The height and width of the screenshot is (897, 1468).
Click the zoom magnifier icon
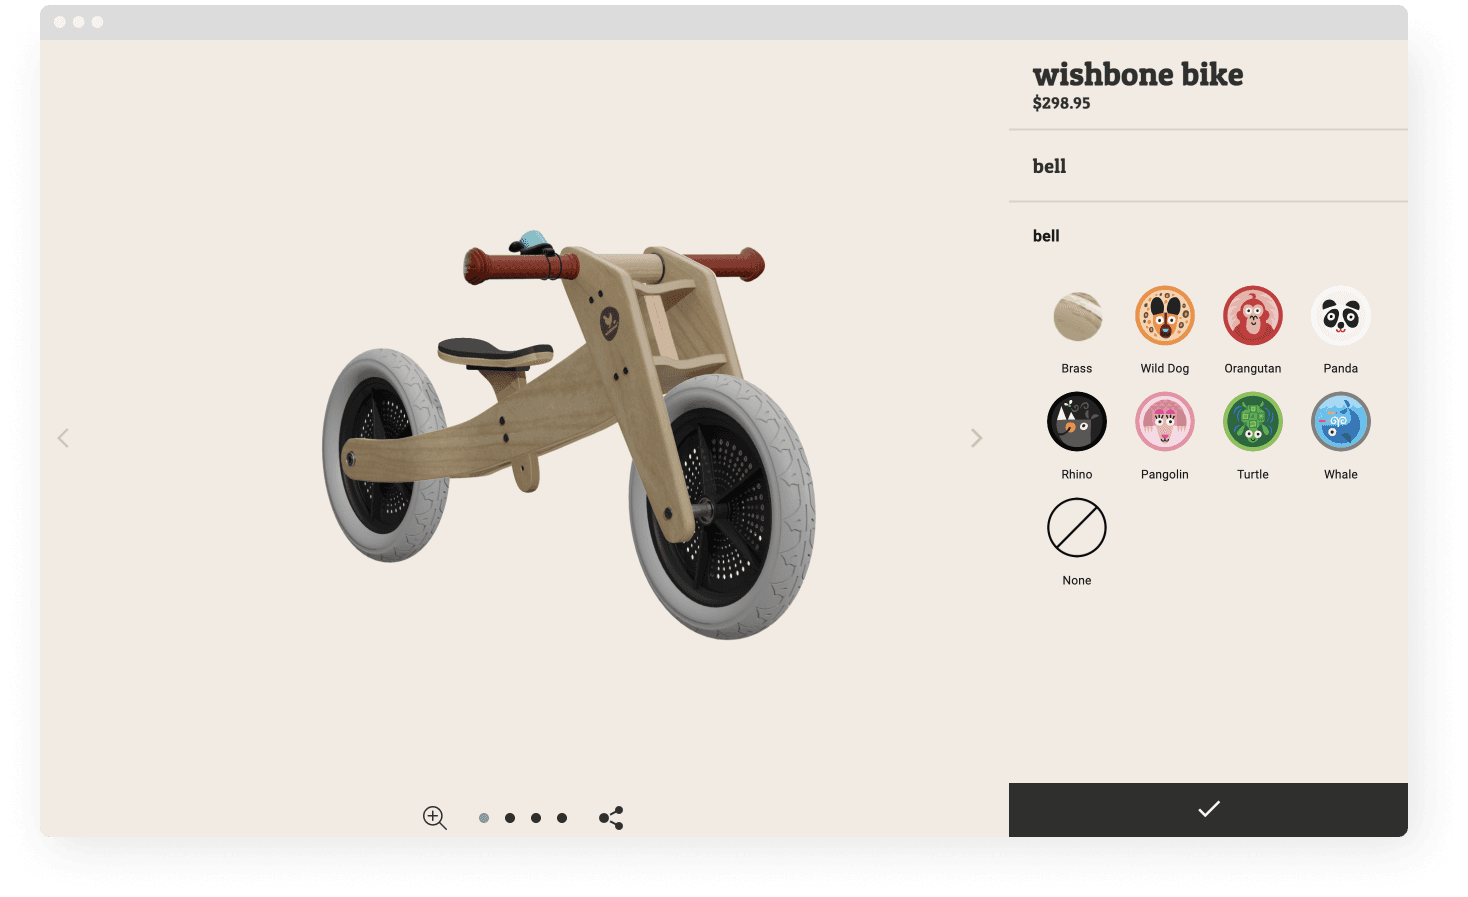(434, 818)
